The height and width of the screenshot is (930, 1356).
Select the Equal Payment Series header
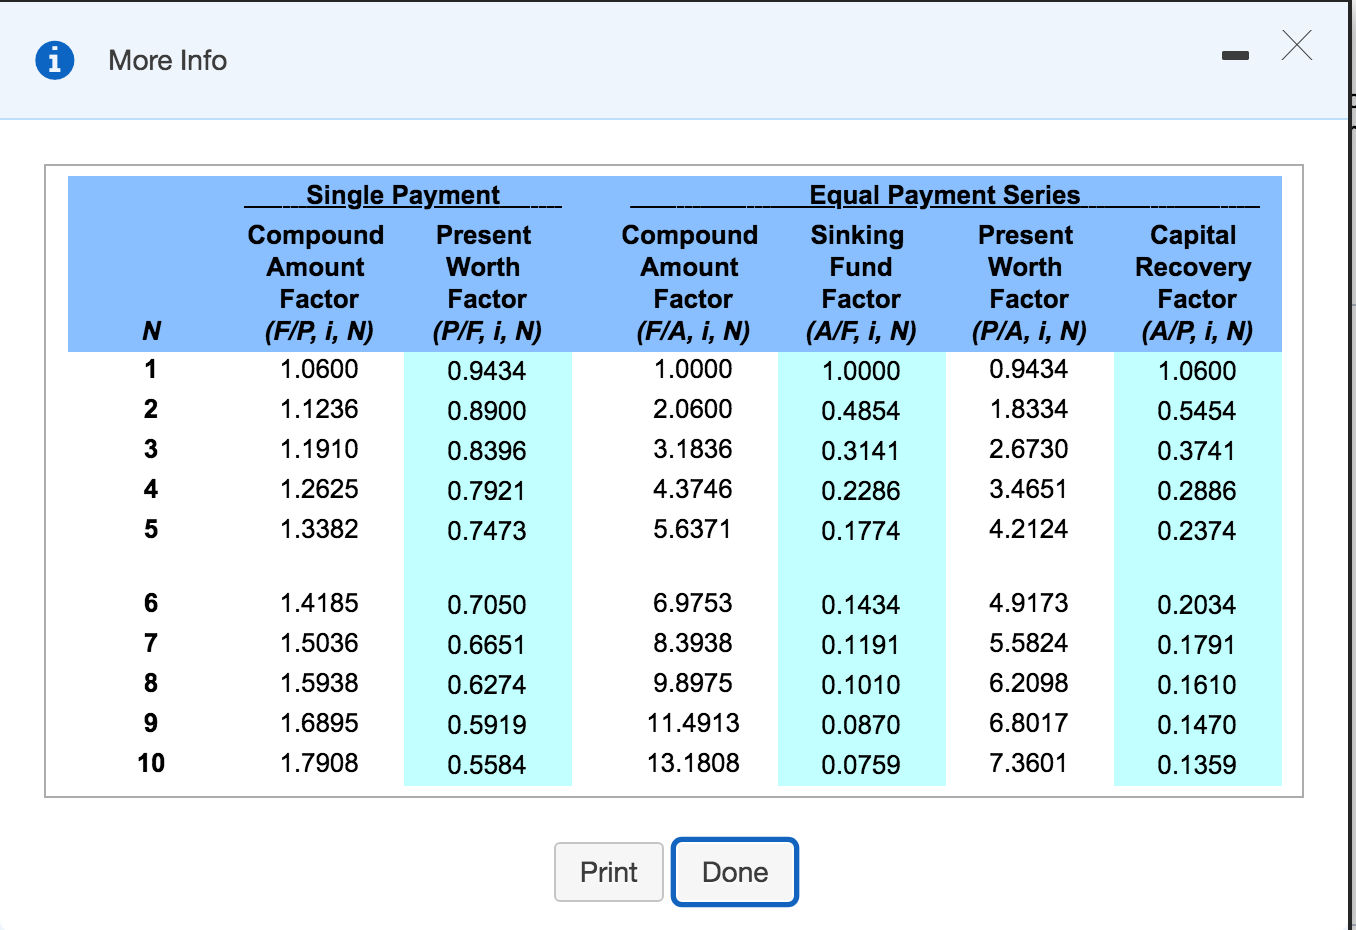click(x=944, y=195)
